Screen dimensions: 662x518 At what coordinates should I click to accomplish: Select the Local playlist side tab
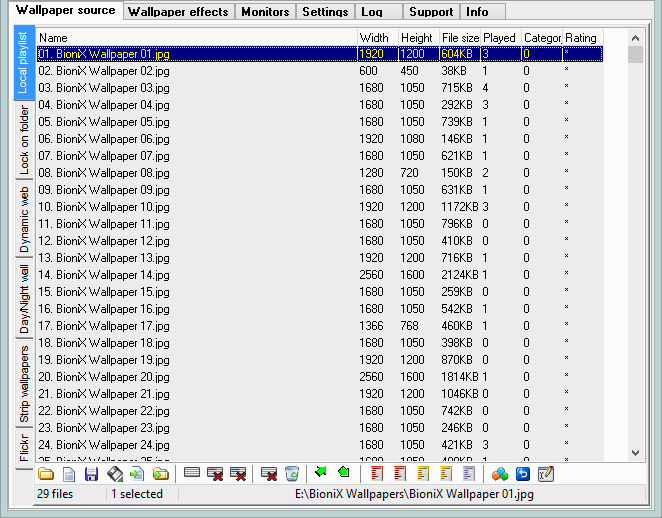[23, 62]
